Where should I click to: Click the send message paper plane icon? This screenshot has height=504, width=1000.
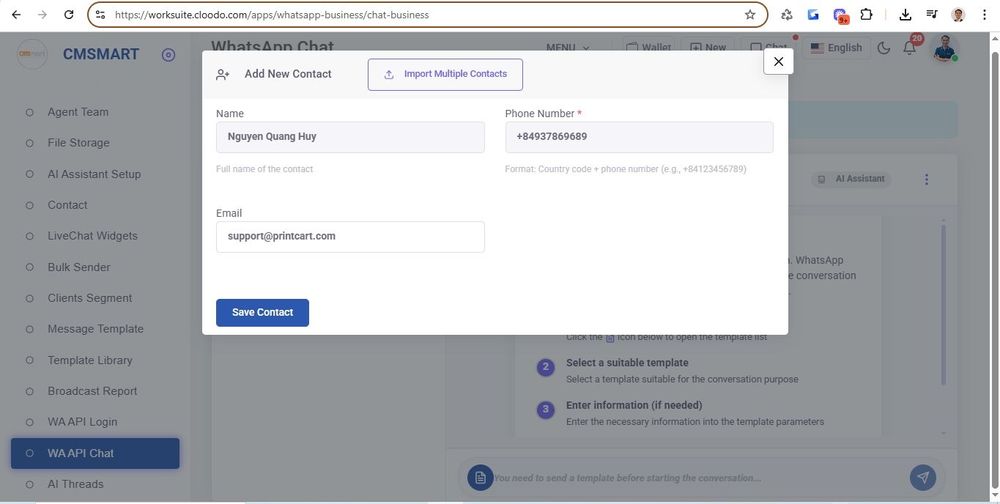[922, 477]
